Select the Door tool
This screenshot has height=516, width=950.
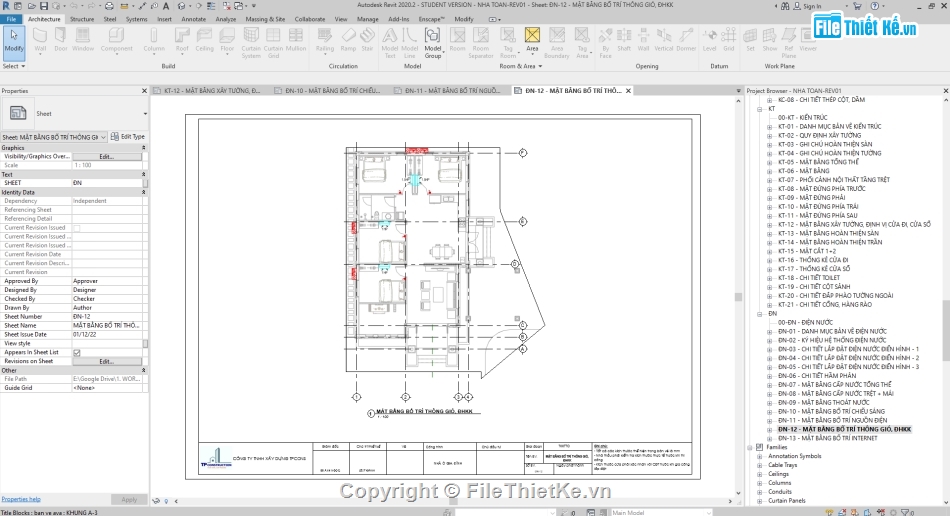[x=61, y=40]
